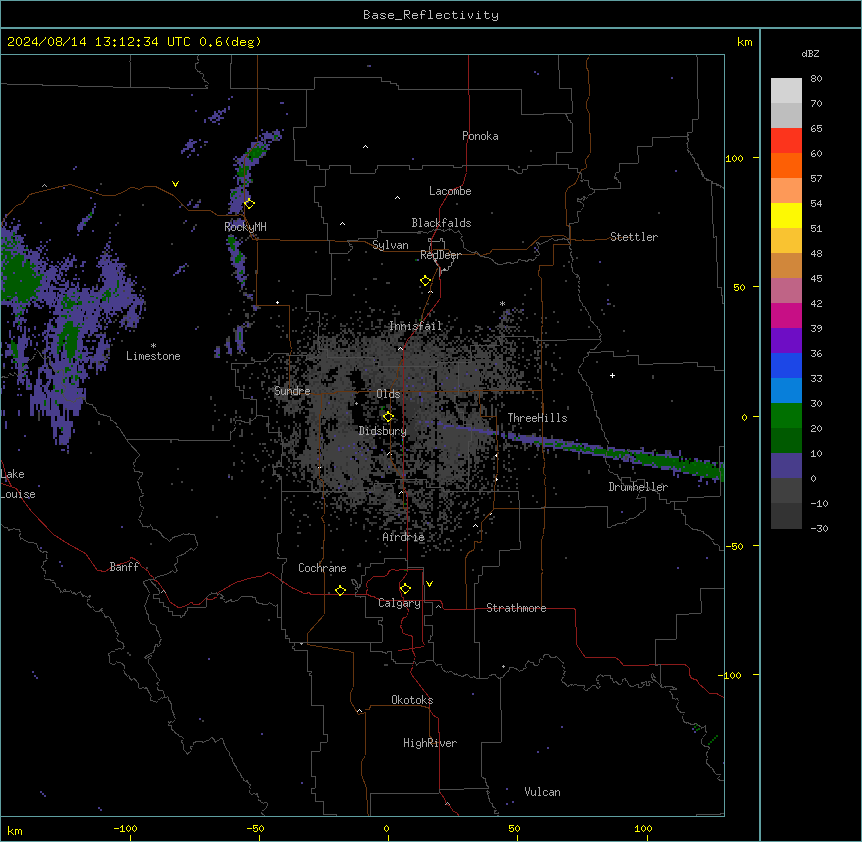
Task: Pick the yellow 54-51 dBZ legend color
Action: tap(786, 215)
